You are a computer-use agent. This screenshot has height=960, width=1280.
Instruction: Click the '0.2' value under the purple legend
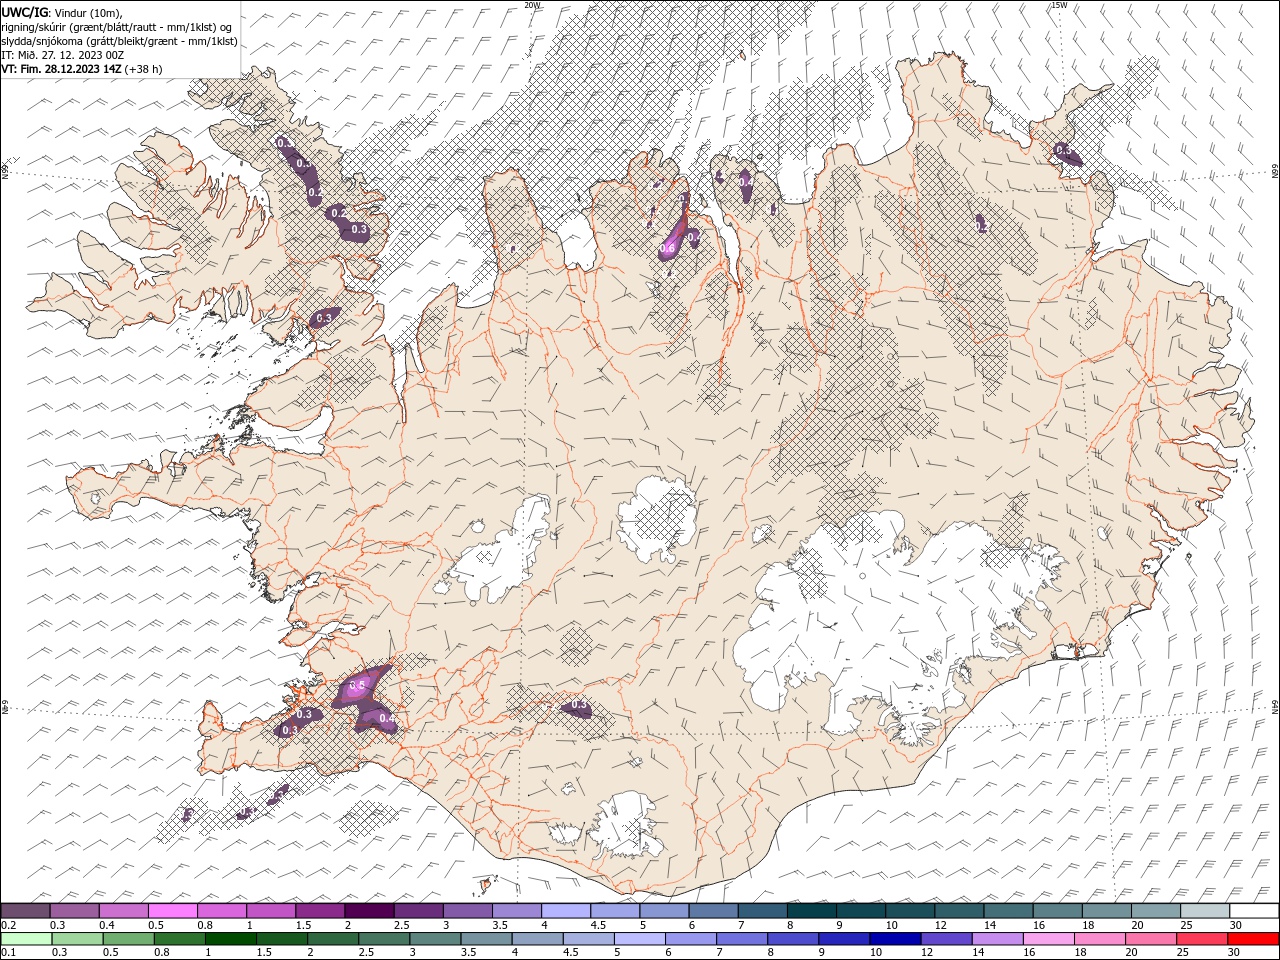(x=8, y=925)
